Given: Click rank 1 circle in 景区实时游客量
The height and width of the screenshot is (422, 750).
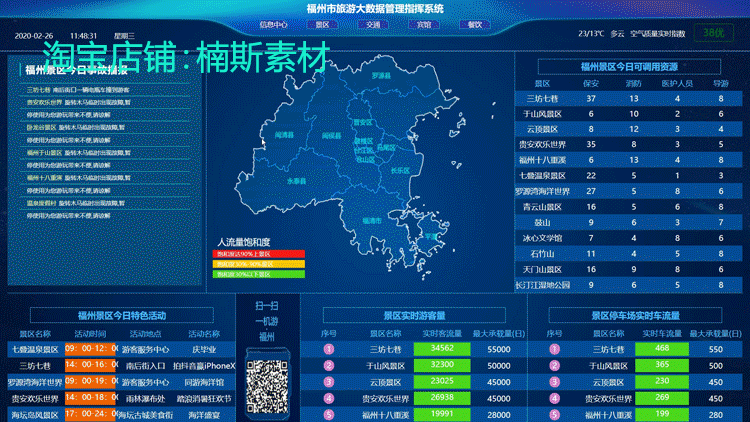Looking at the screenshot, I should pos(329,349).
